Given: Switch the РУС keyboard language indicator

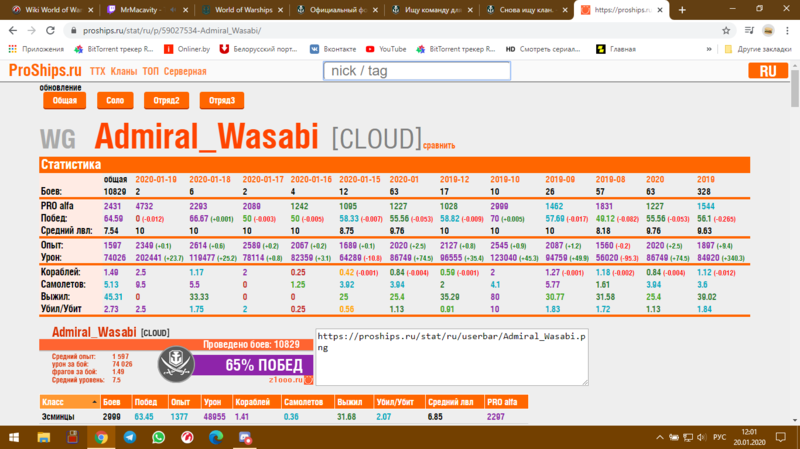Looking at the screenshot, I should [x=719, y=437].
